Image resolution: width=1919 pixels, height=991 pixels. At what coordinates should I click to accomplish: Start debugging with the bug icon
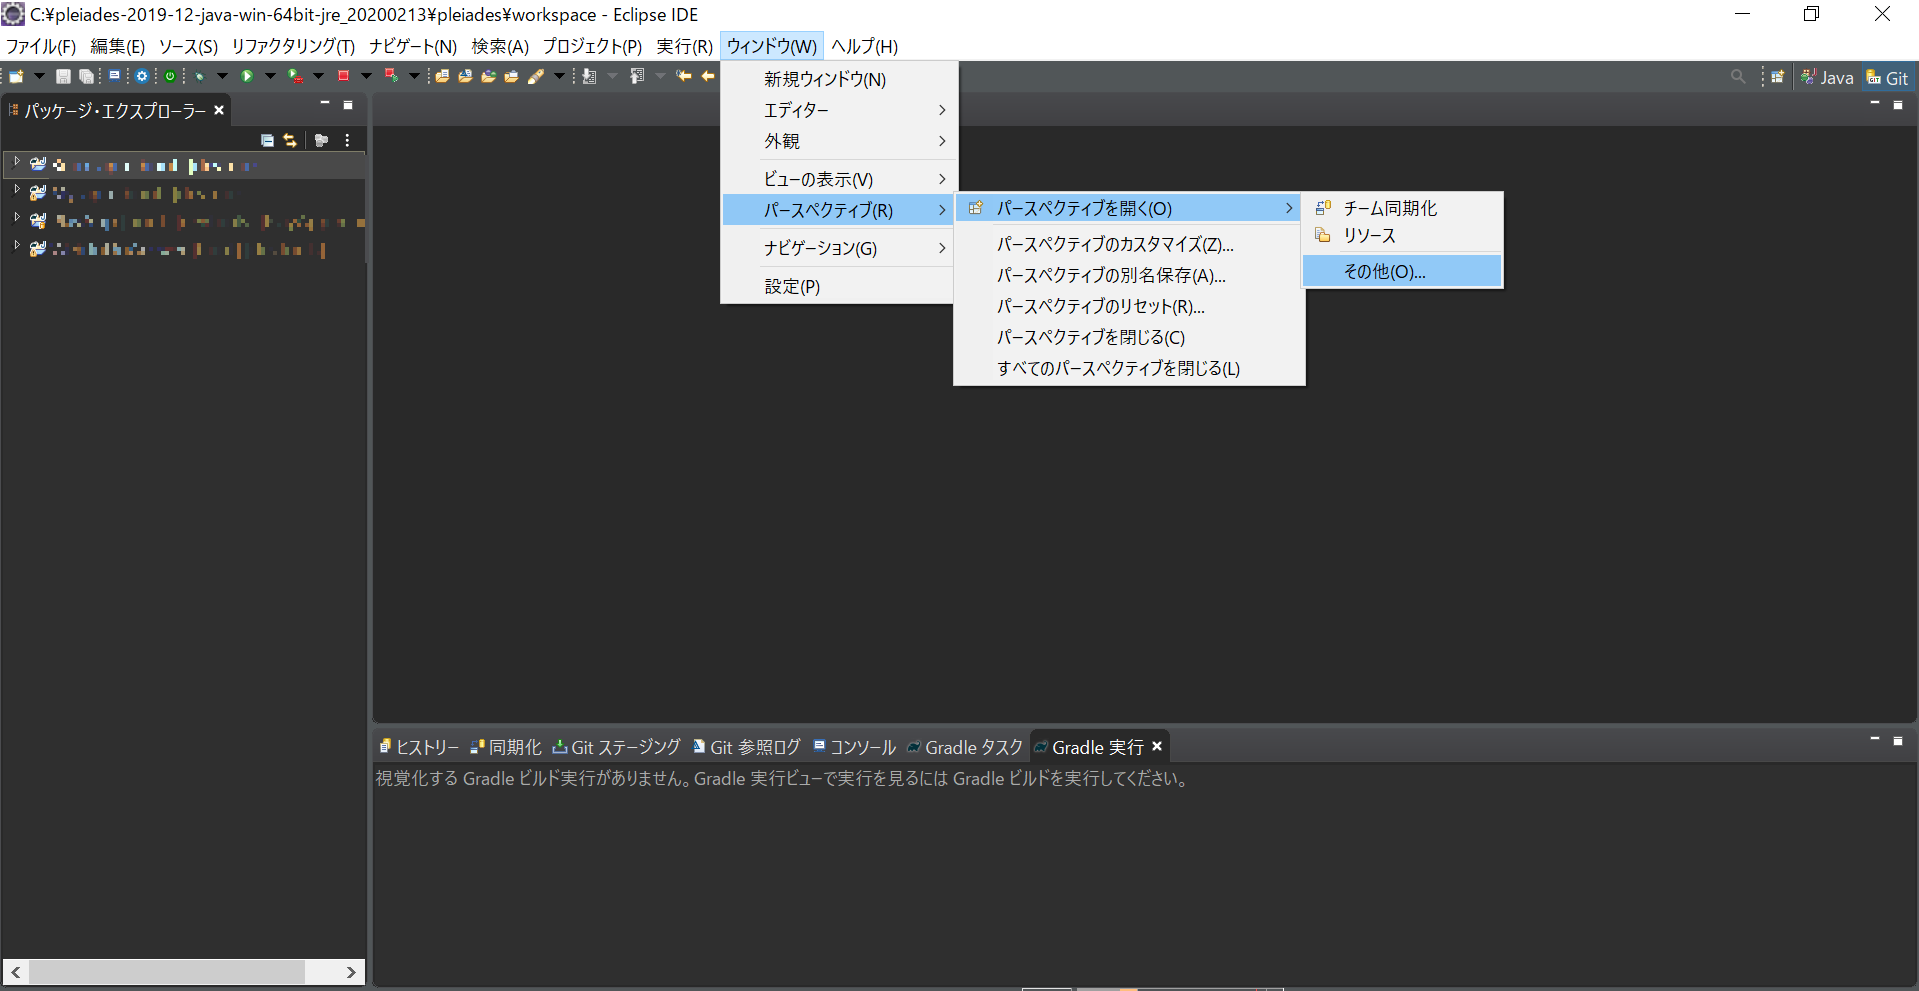tap(199, 76)
